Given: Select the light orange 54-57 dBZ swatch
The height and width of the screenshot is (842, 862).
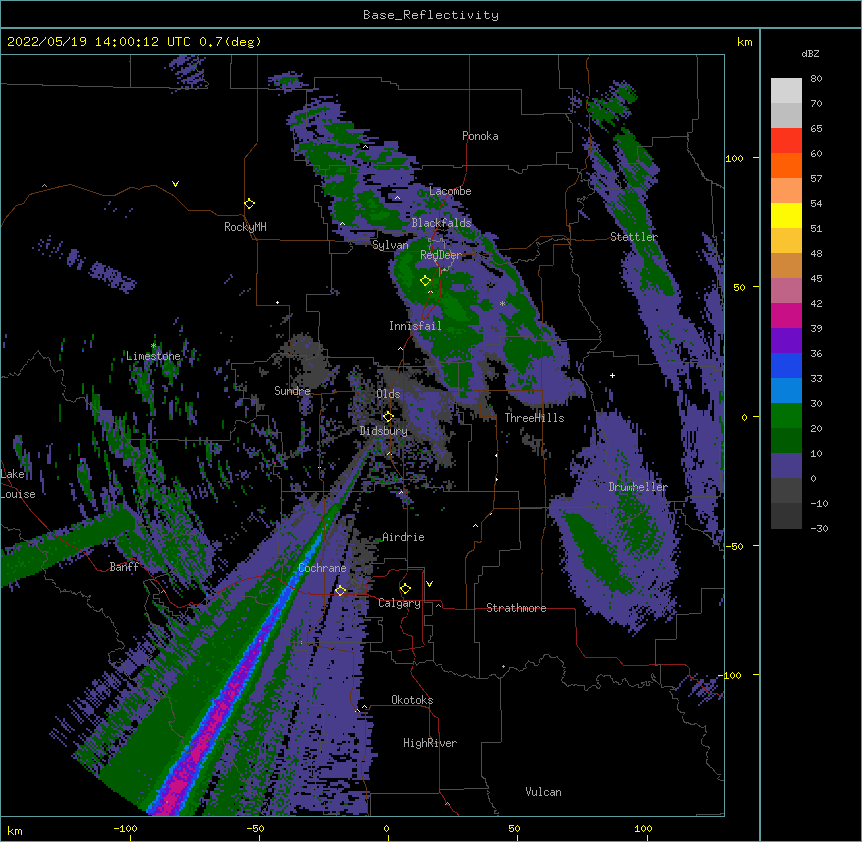Looking at the screenshot, I should pyautogui.click(x=786, y=191).
